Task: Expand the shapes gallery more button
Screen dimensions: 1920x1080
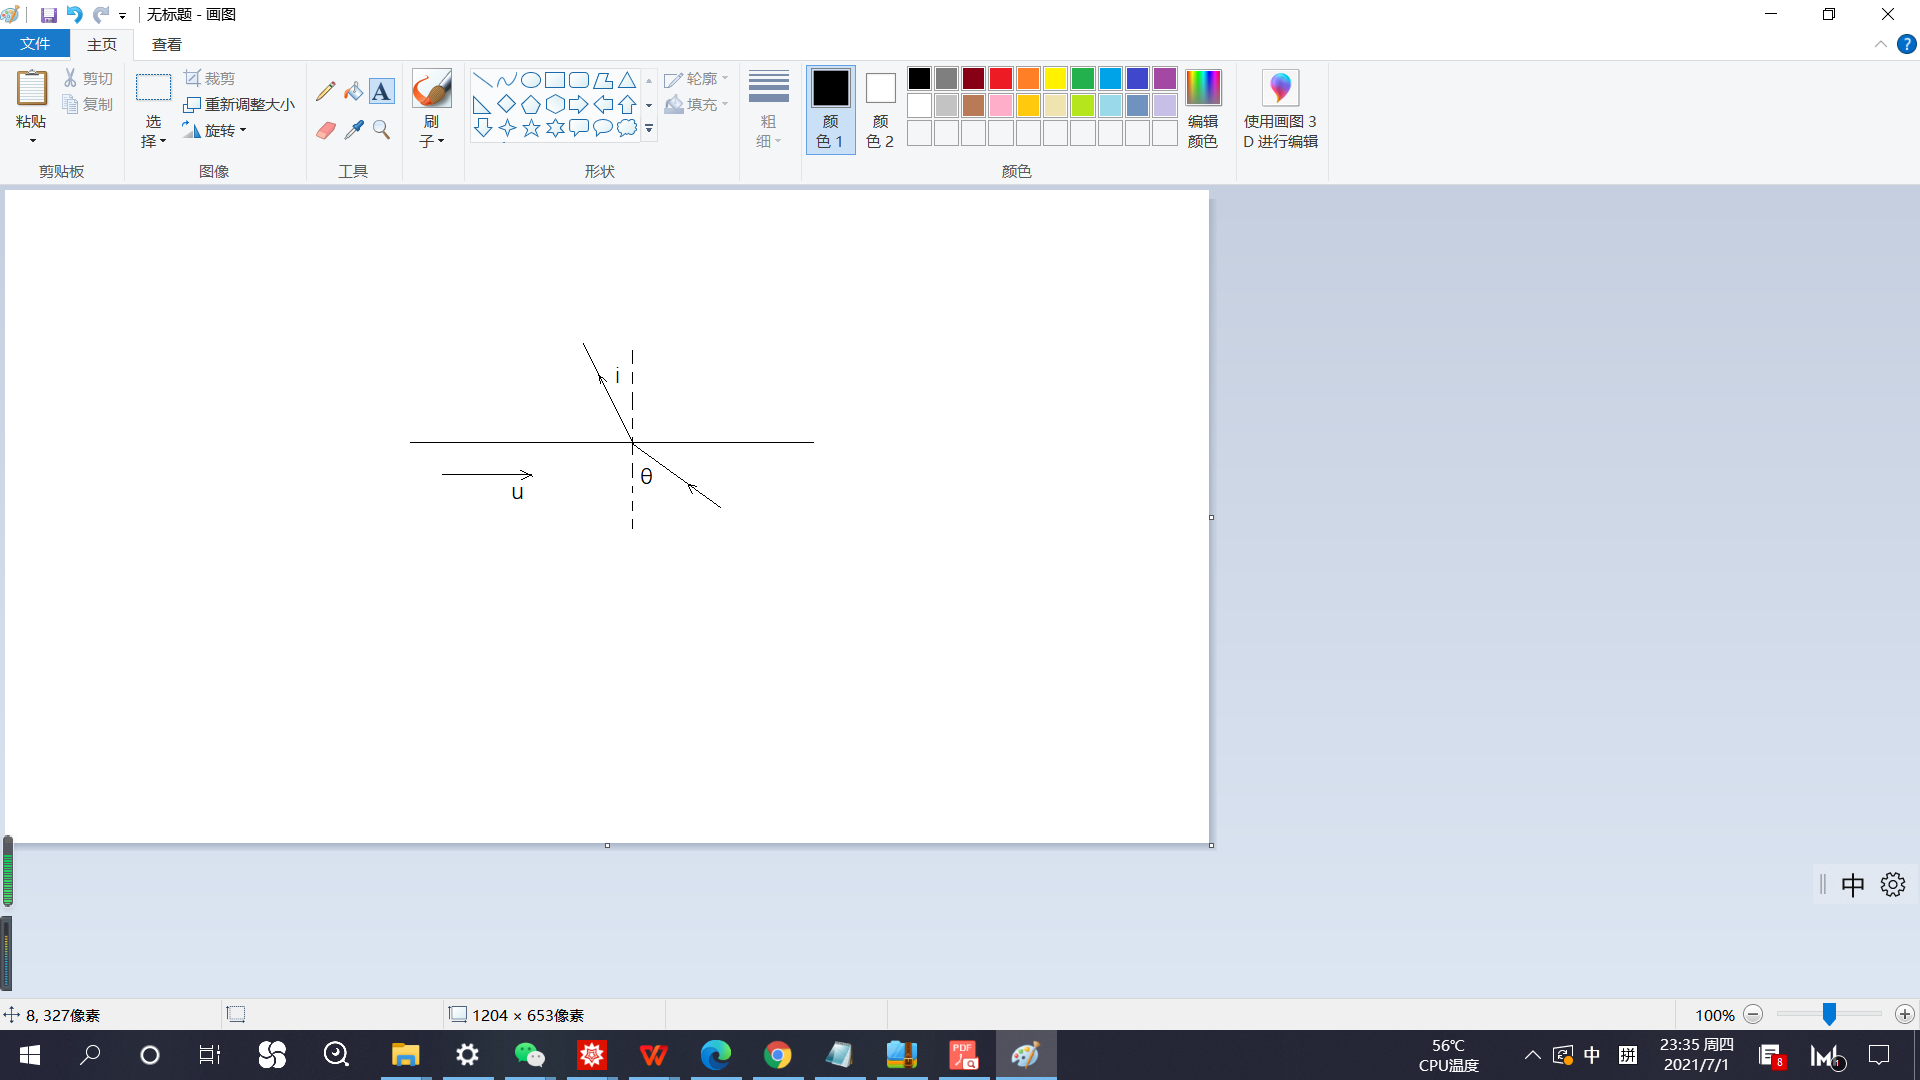Action: (649, 128)
